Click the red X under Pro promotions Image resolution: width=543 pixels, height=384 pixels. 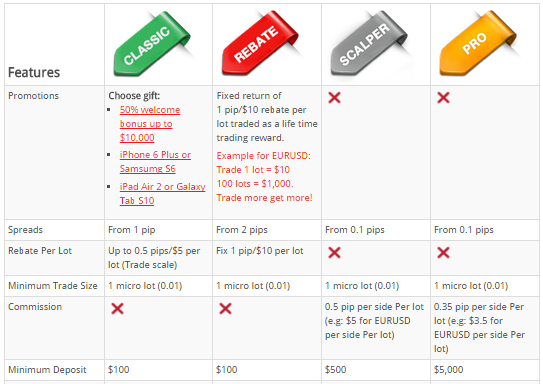443,98
